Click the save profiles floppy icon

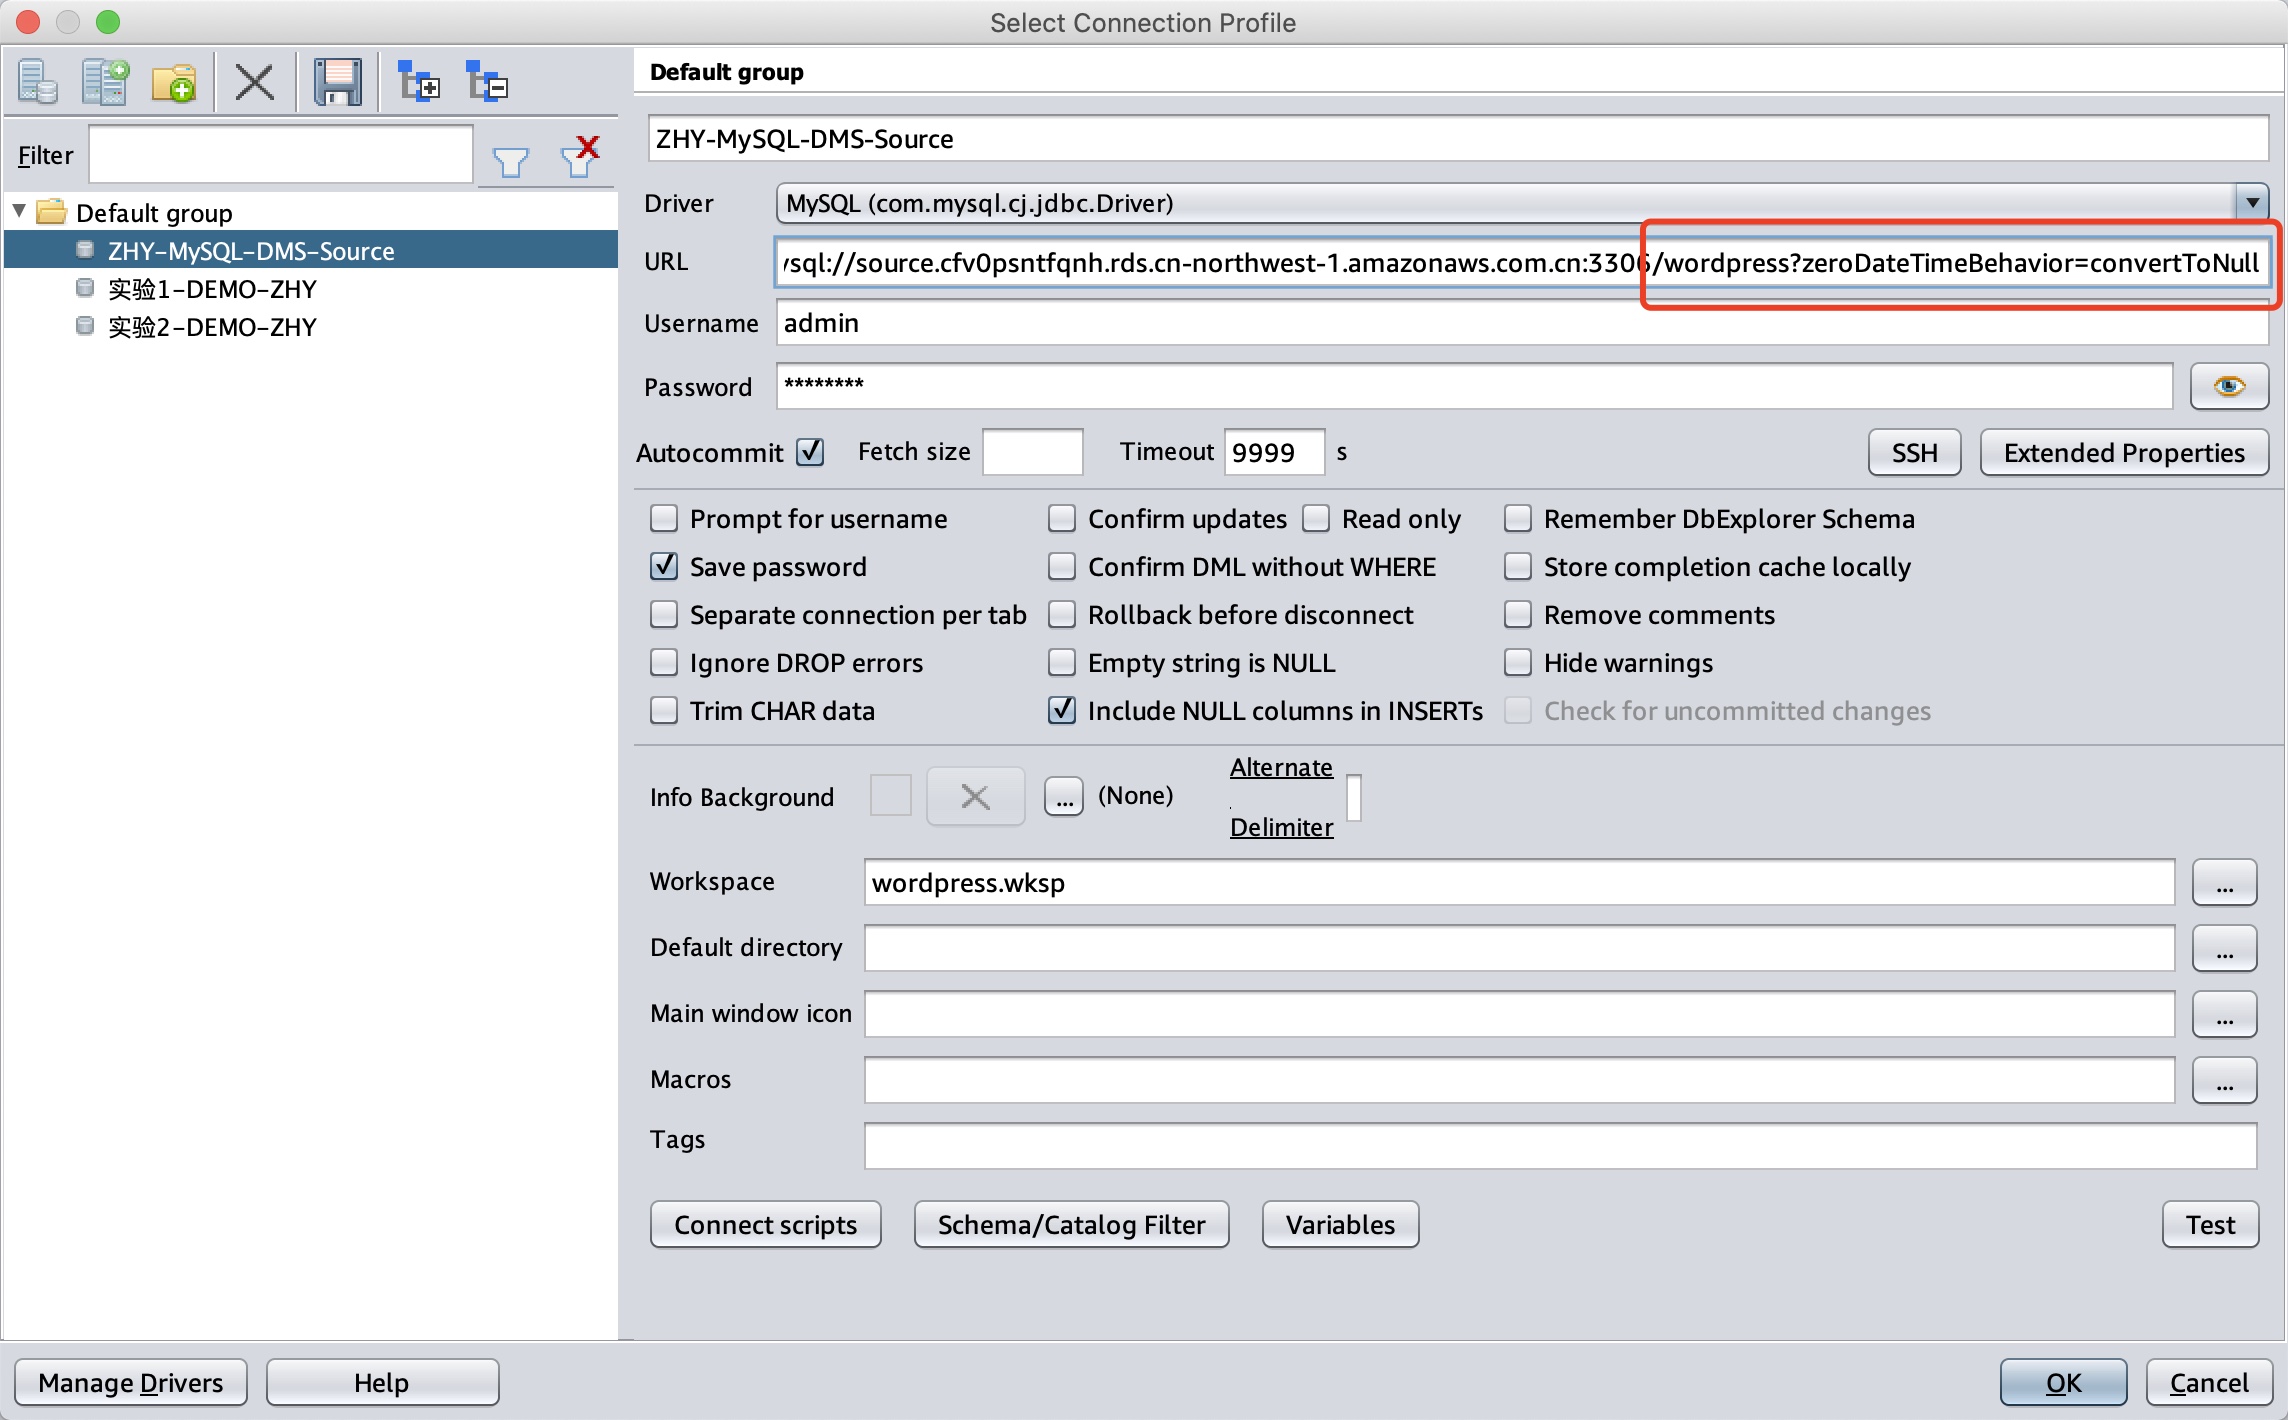[338, 82]
